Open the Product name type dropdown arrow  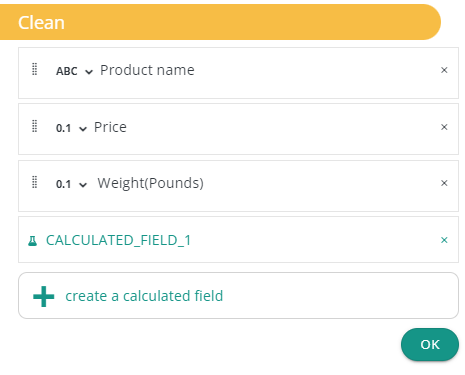click(x=89, y=72)
